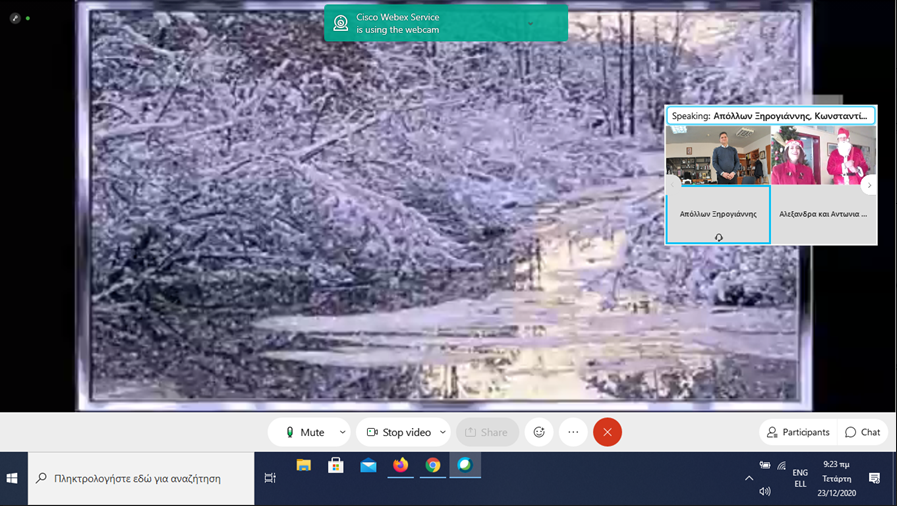This screenshot has width=897, height=506.
Task: Stop video in the meeting
Action: (399, 432)
